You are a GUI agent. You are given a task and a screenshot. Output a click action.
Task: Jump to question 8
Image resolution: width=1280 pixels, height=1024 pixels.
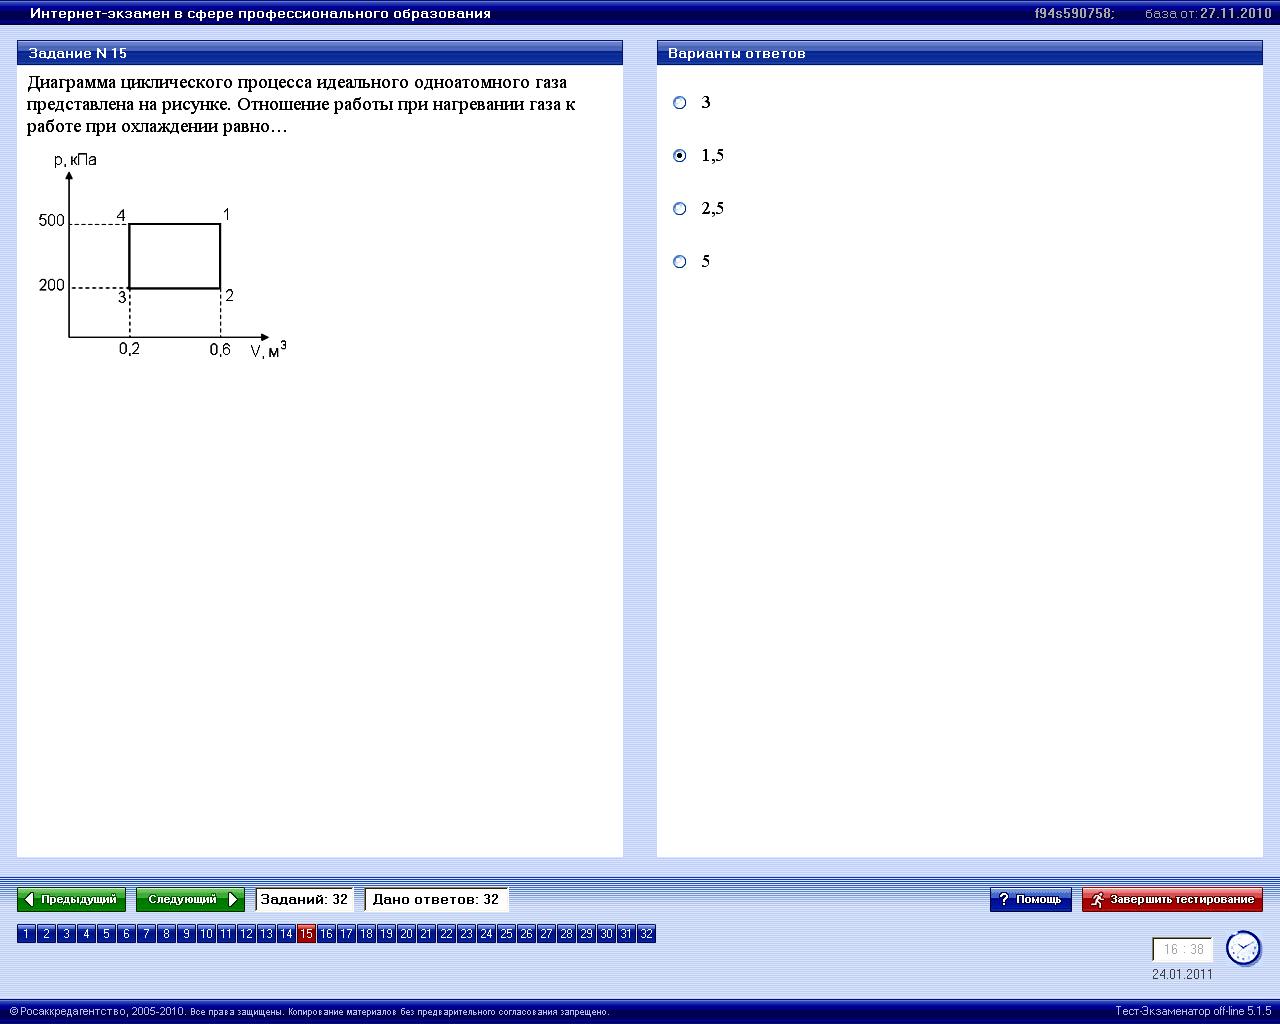(x=166, y=934)
